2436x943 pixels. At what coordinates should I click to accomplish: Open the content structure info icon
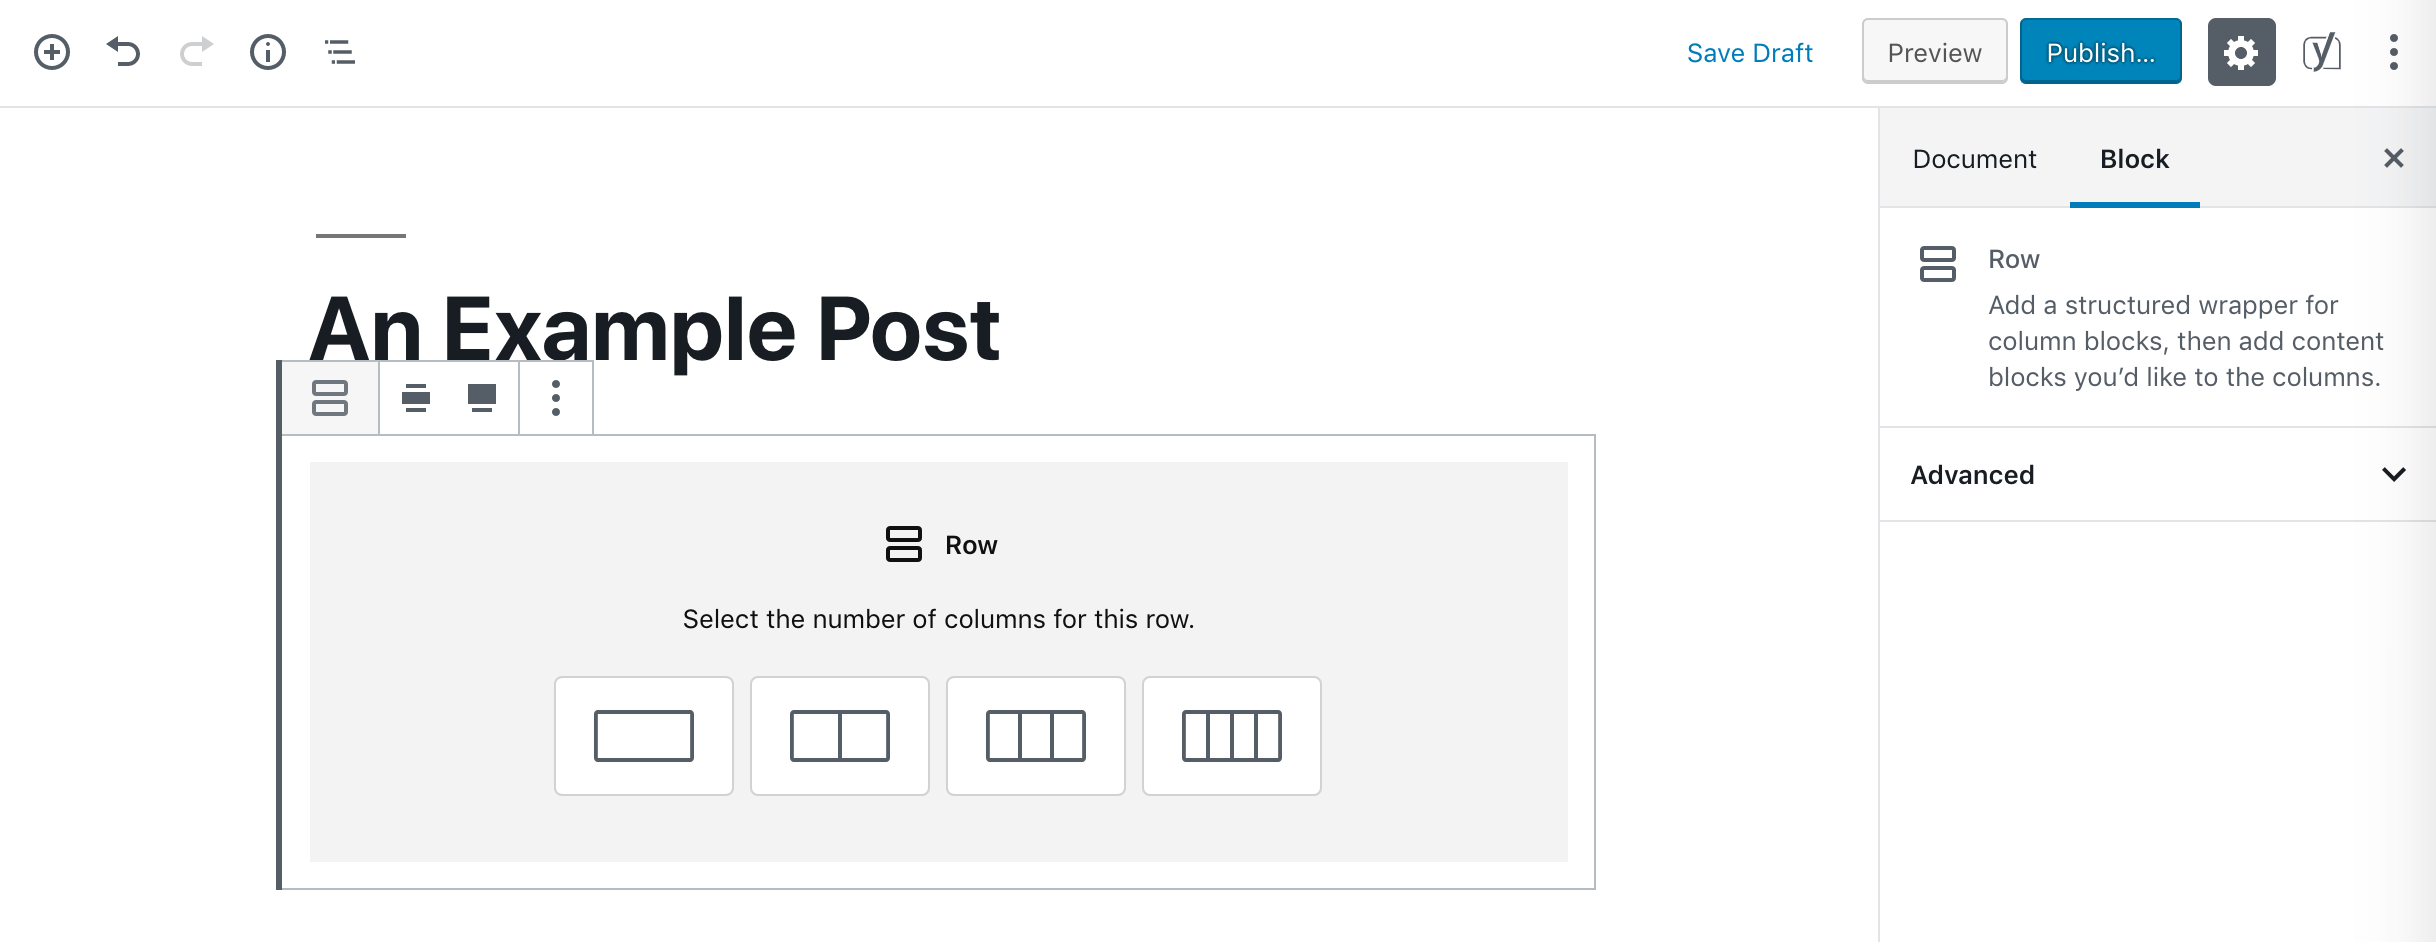[268, 52]
